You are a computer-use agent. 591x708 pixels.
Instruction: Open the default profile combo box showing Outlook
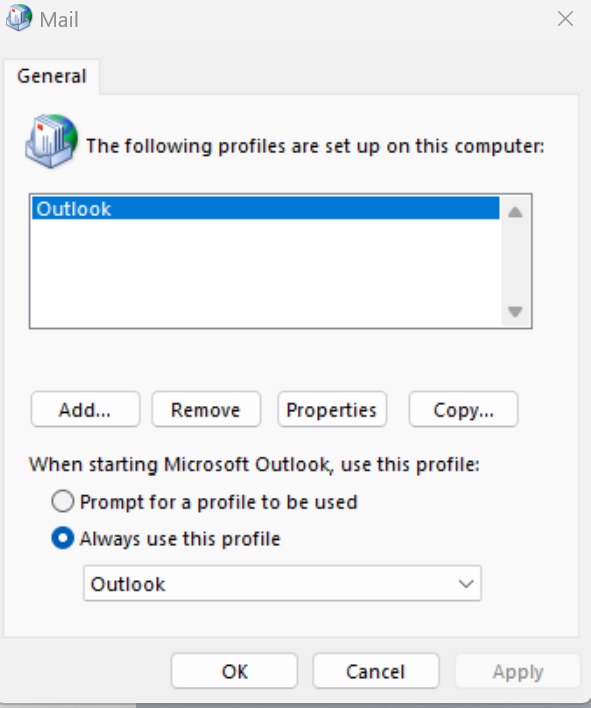pos(282,583)
